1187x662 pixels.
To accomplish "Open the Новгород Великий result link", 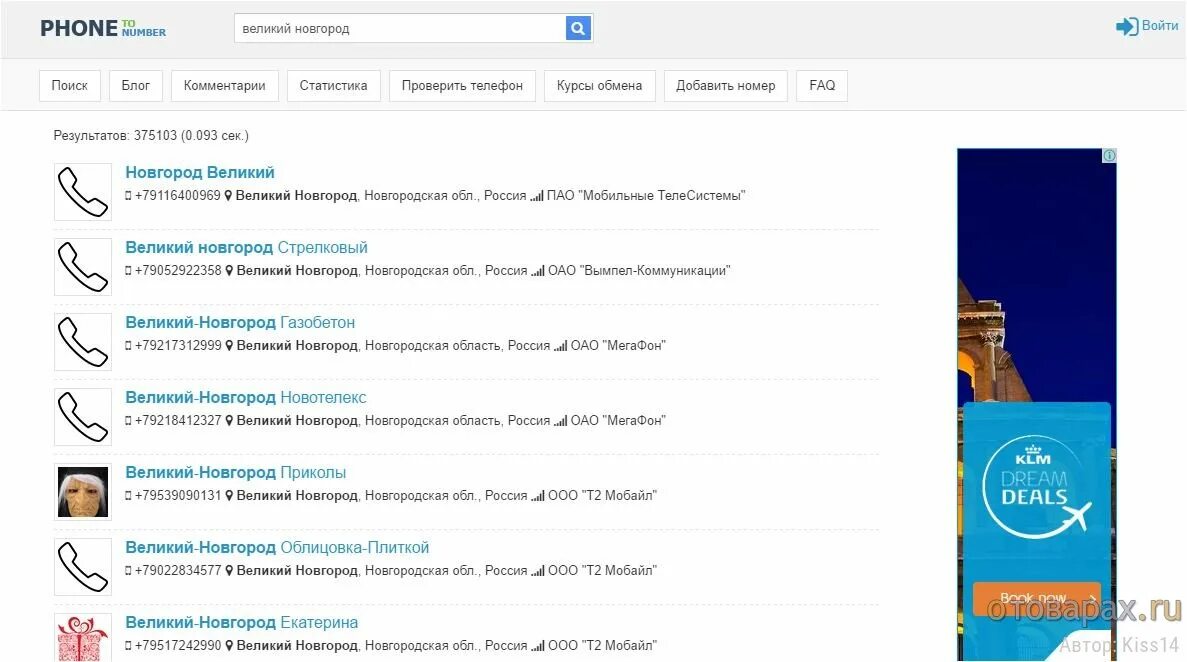I will point(200,173).
